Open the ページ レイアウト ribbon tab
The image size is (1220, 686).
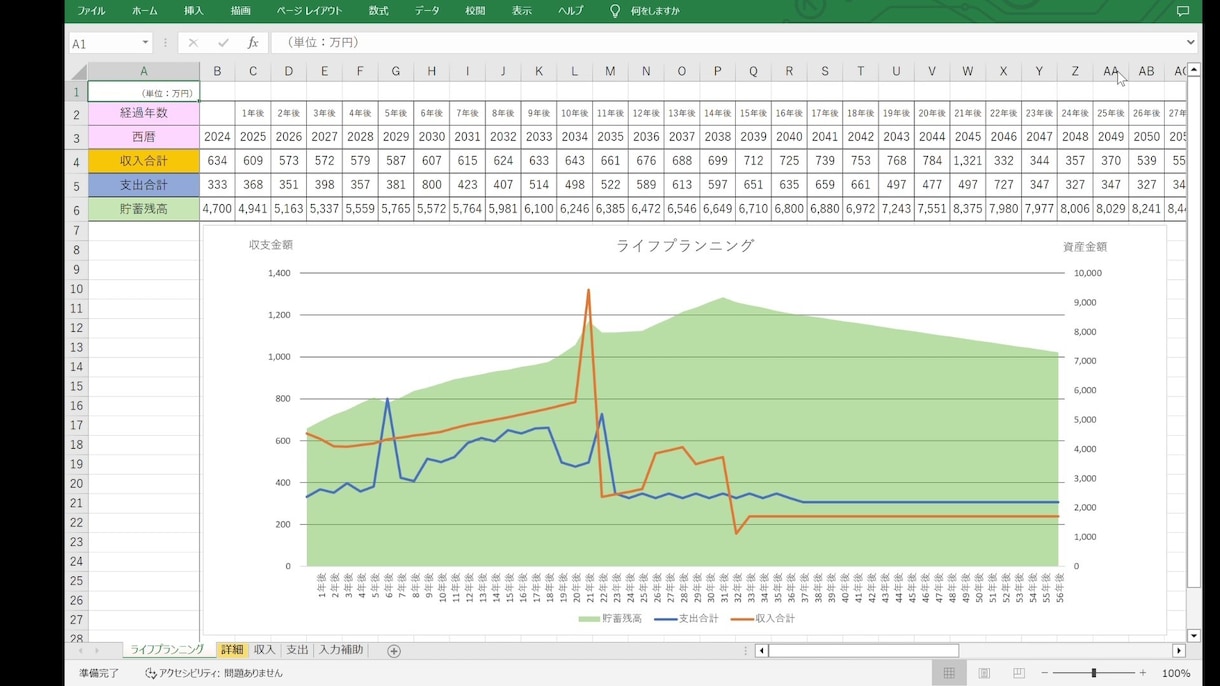click(309, 11)
